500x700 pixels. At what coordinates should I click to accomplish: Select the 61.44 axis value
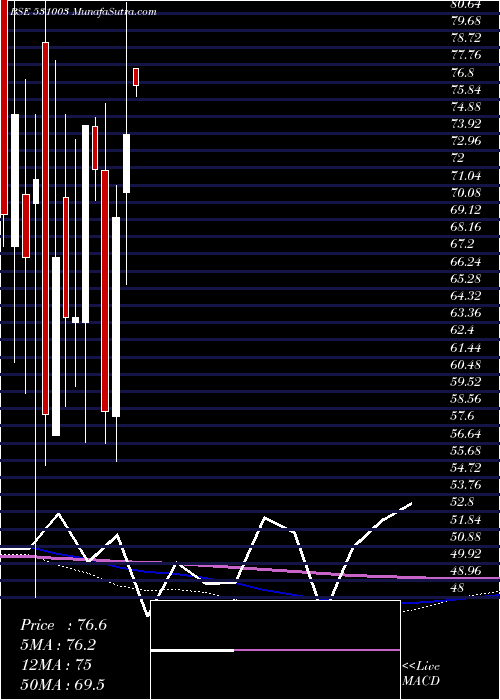tap(467, 347)
